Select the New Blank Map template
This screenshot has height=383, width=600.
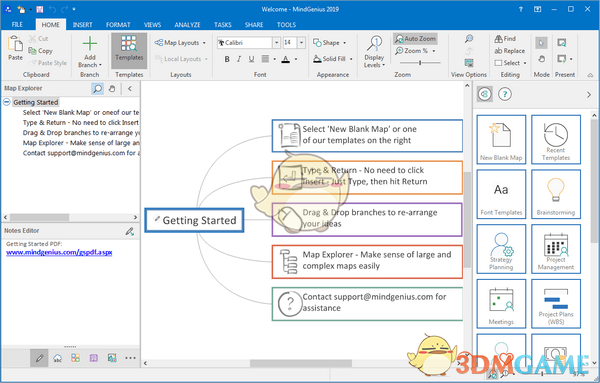click(x=501, y=140)
